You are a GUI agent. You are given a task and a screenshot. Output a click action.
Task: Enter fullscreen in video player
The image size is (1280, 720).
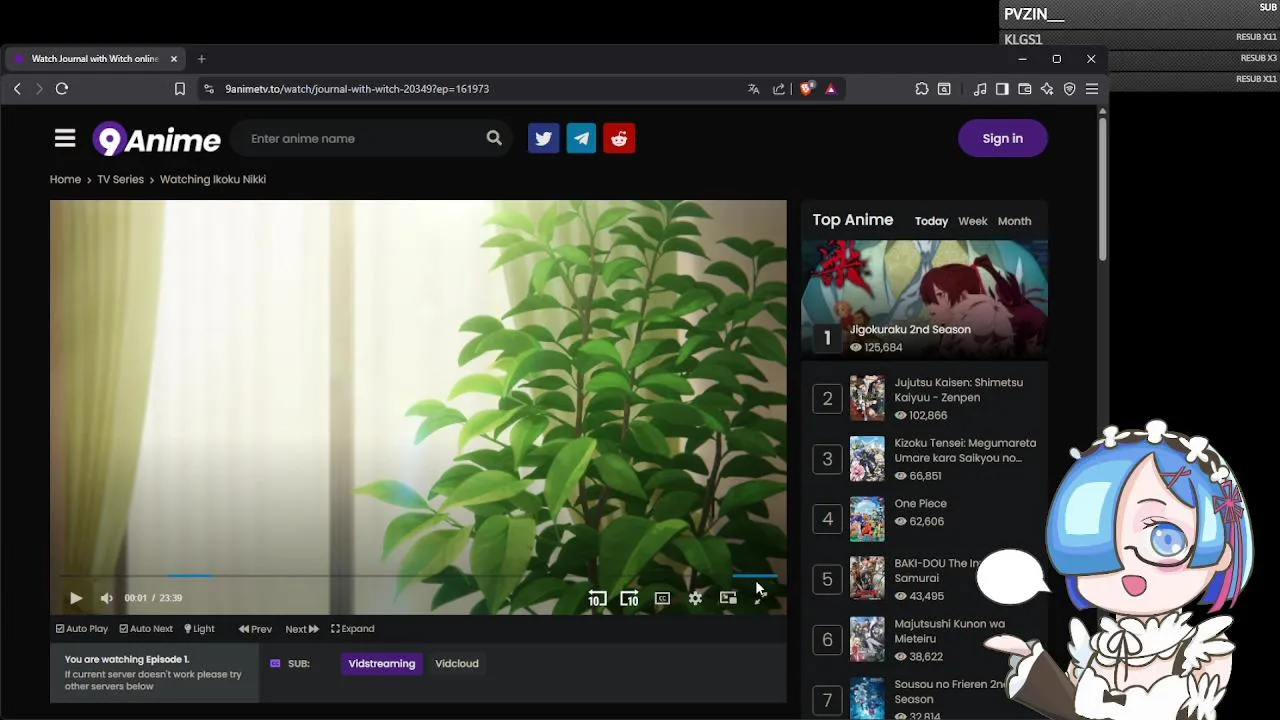coord(760,598)
